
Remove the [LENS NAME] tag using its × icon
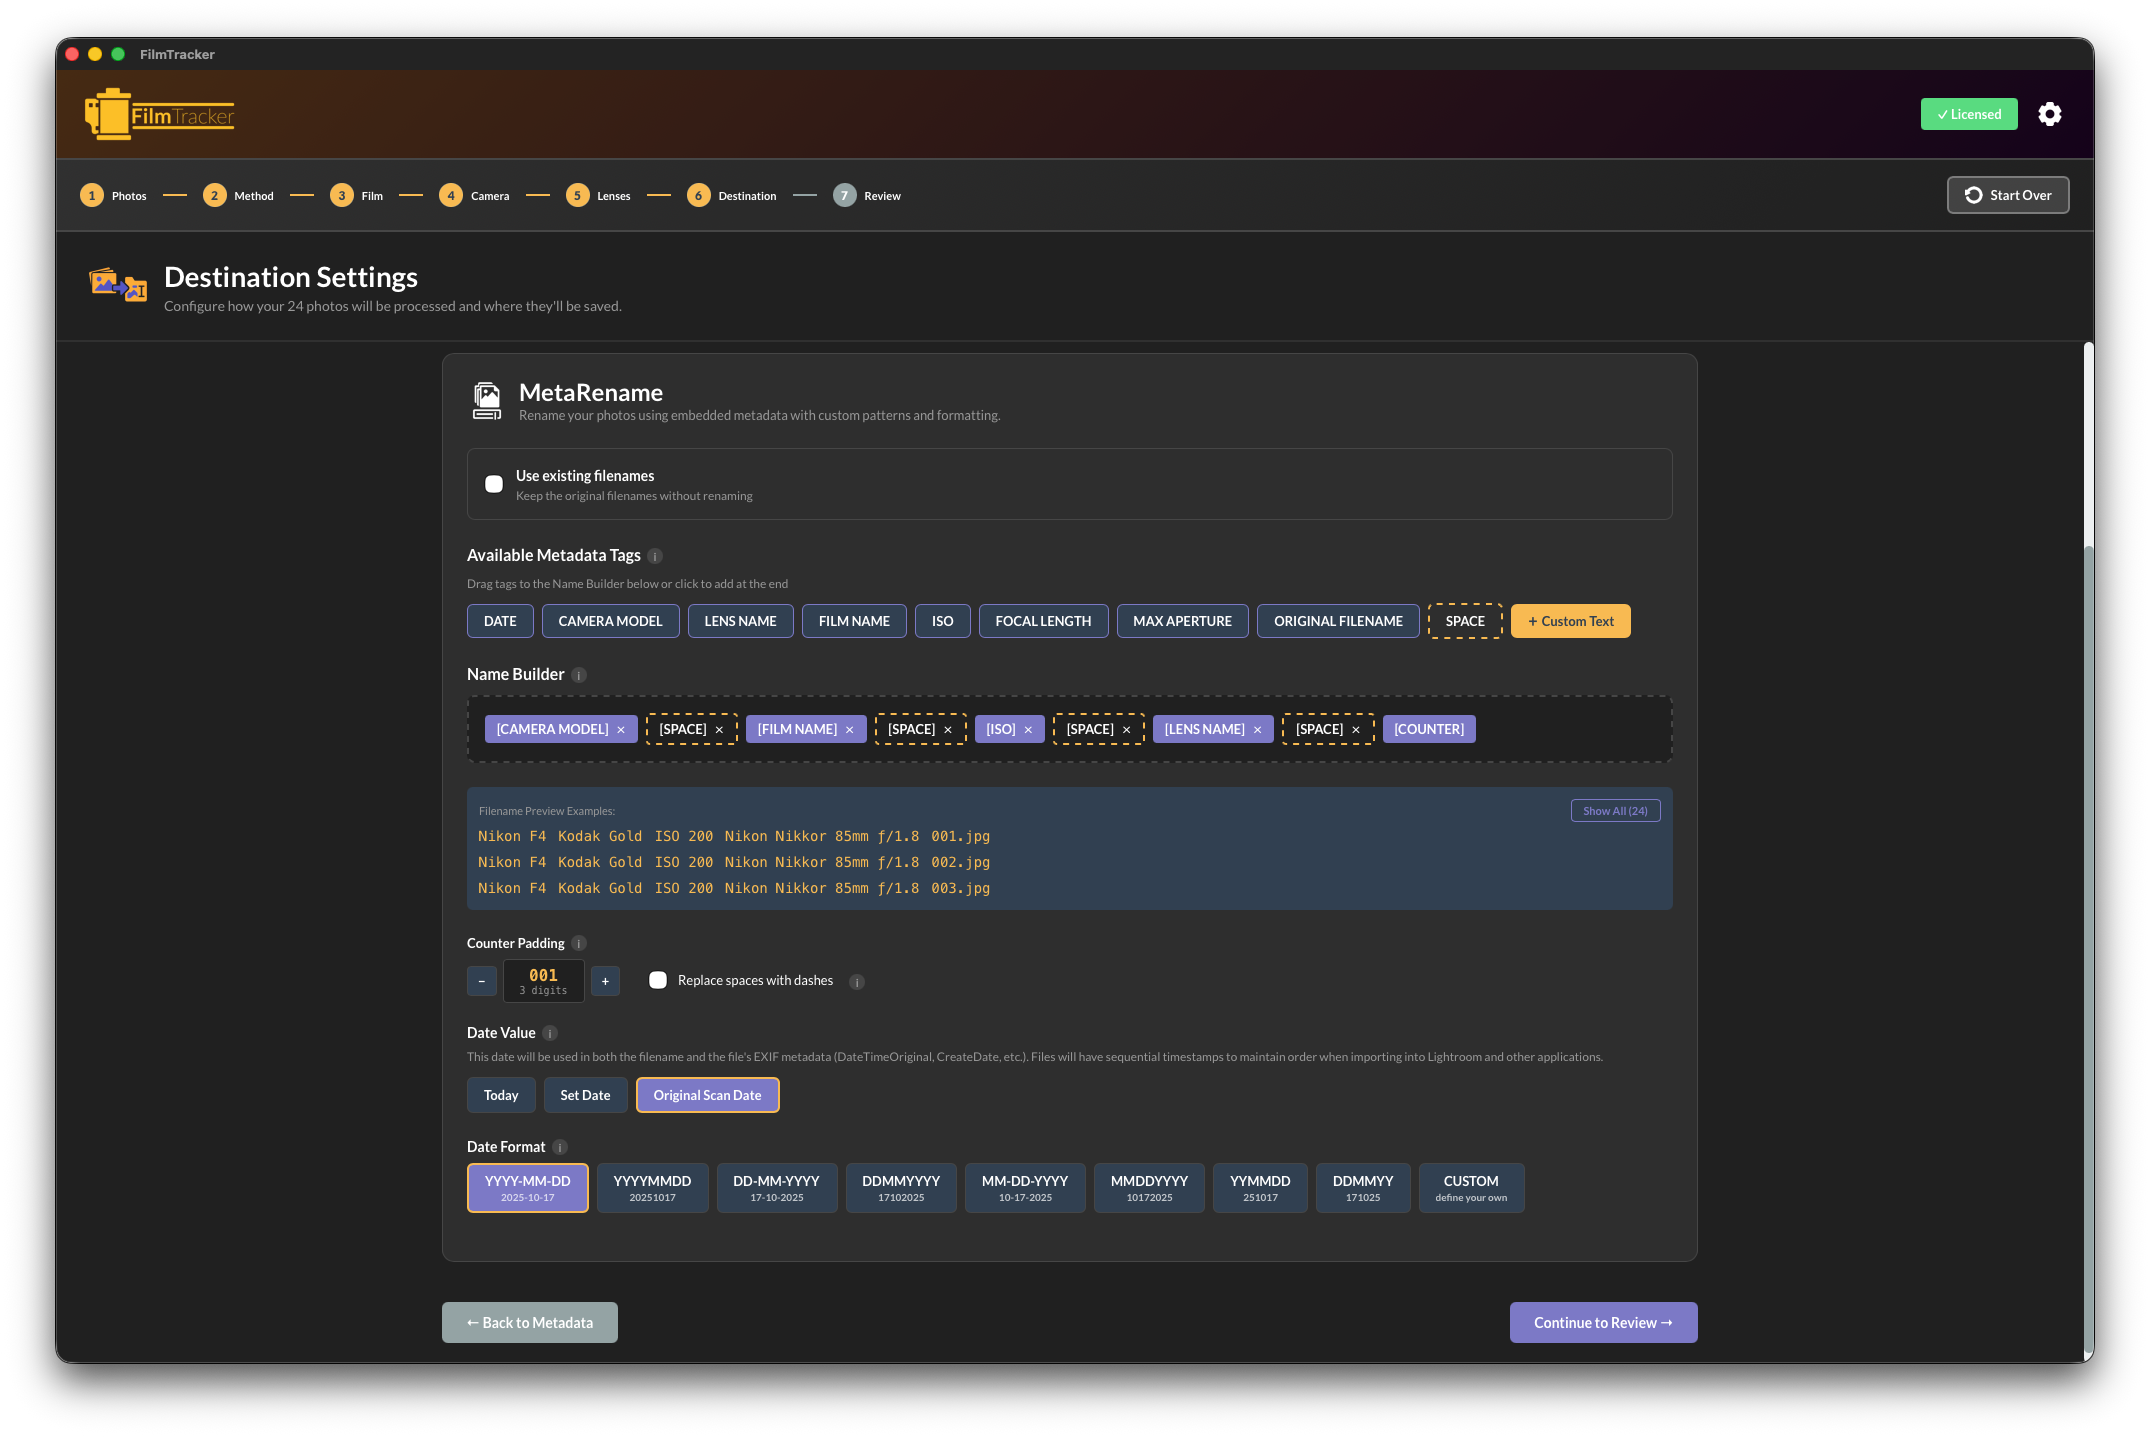(1258, 729)
